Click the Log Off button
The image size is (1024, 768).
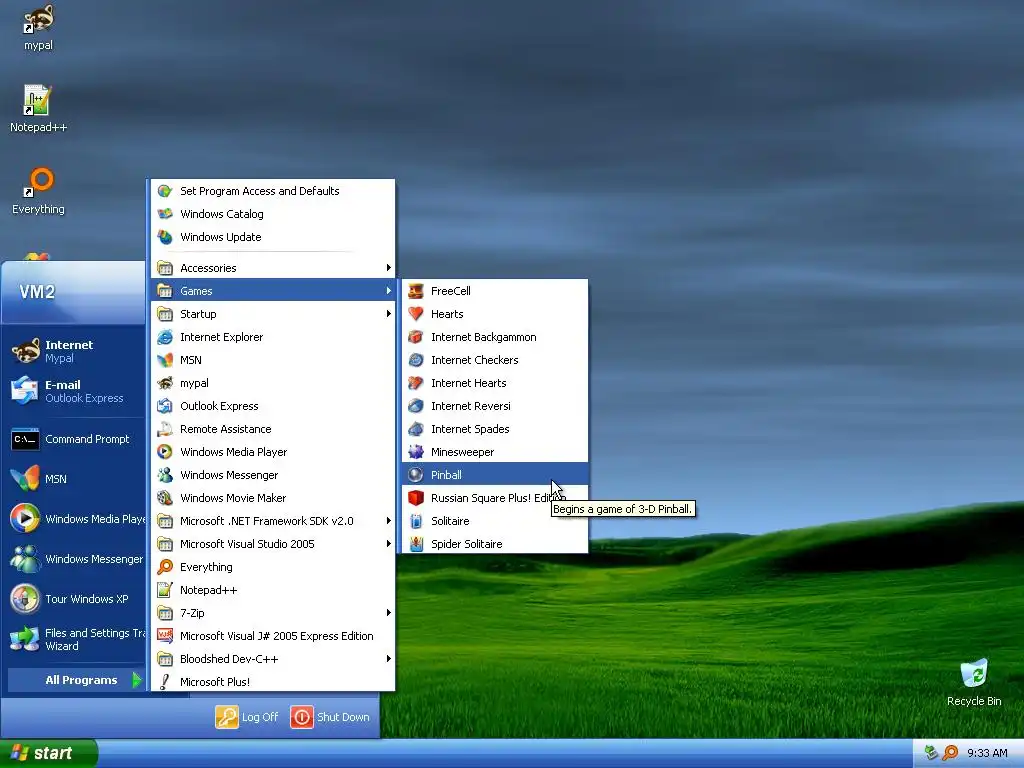coord(247,716)
